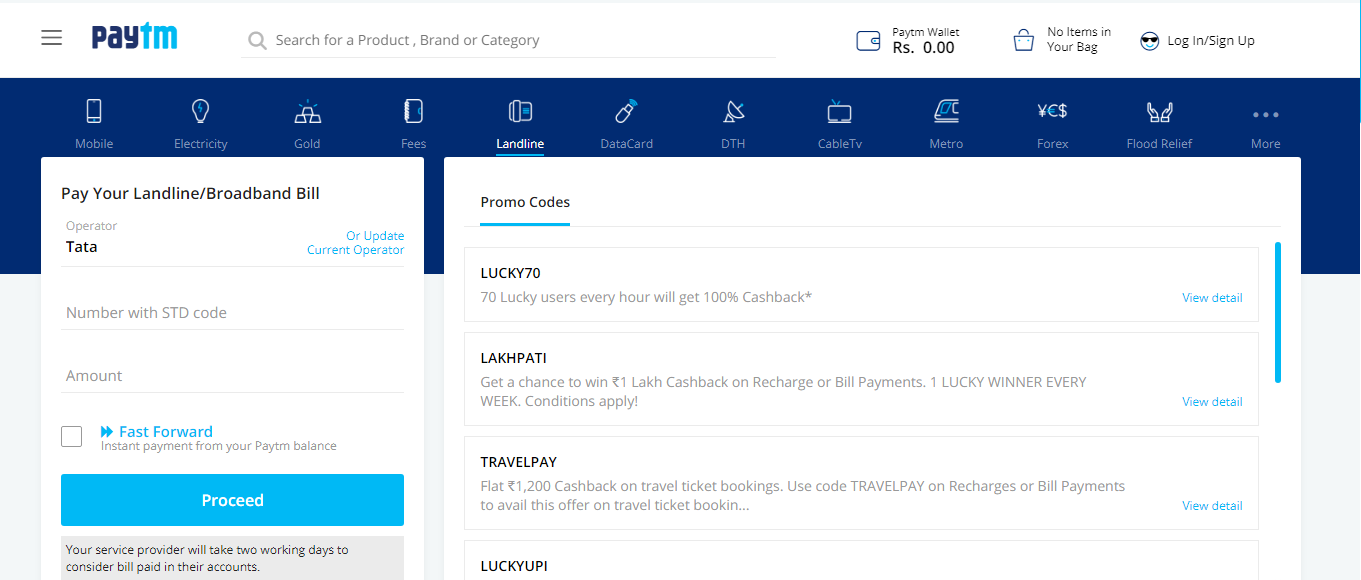View detail of TRAVELPAY promo
This screenshot has height=580, width=1361.
[x=1212, y=506]
